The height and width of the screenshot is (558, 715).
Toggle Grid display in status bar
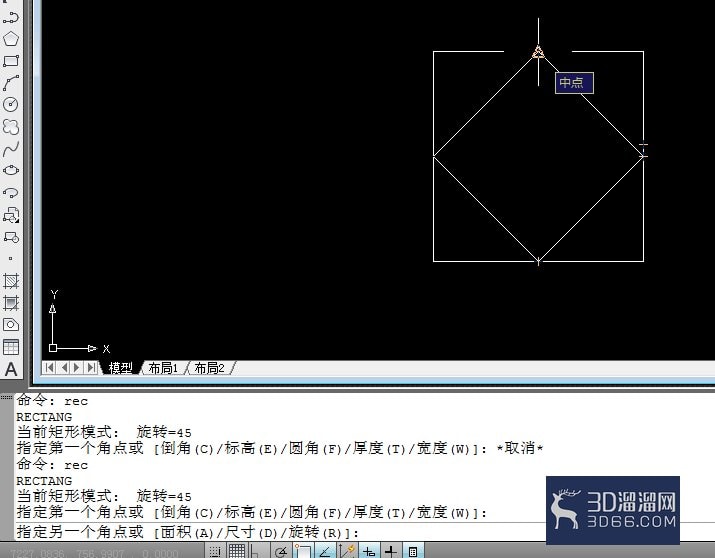coord(237,551)
